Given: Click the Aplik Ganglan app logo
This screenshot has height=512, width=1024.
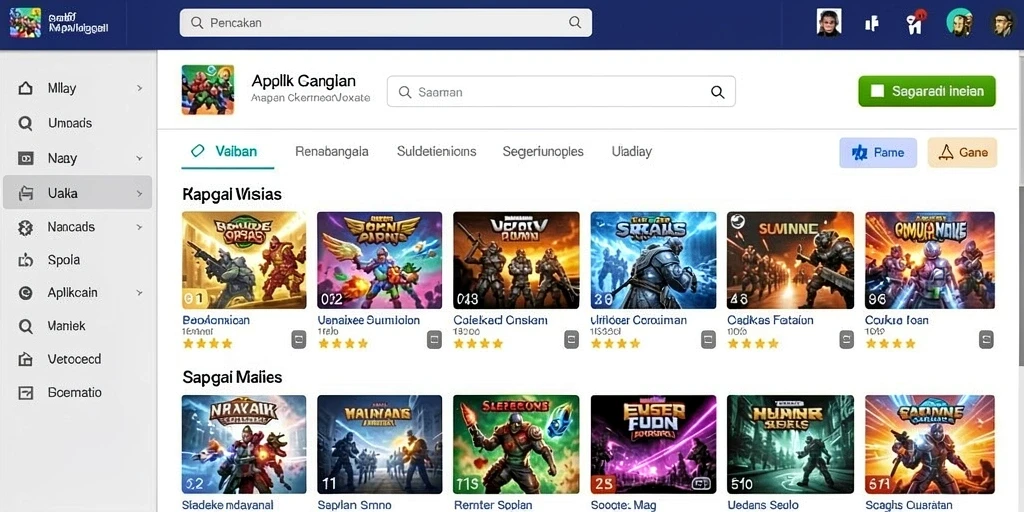Looking at the screenshot, I should click(208, 89).
